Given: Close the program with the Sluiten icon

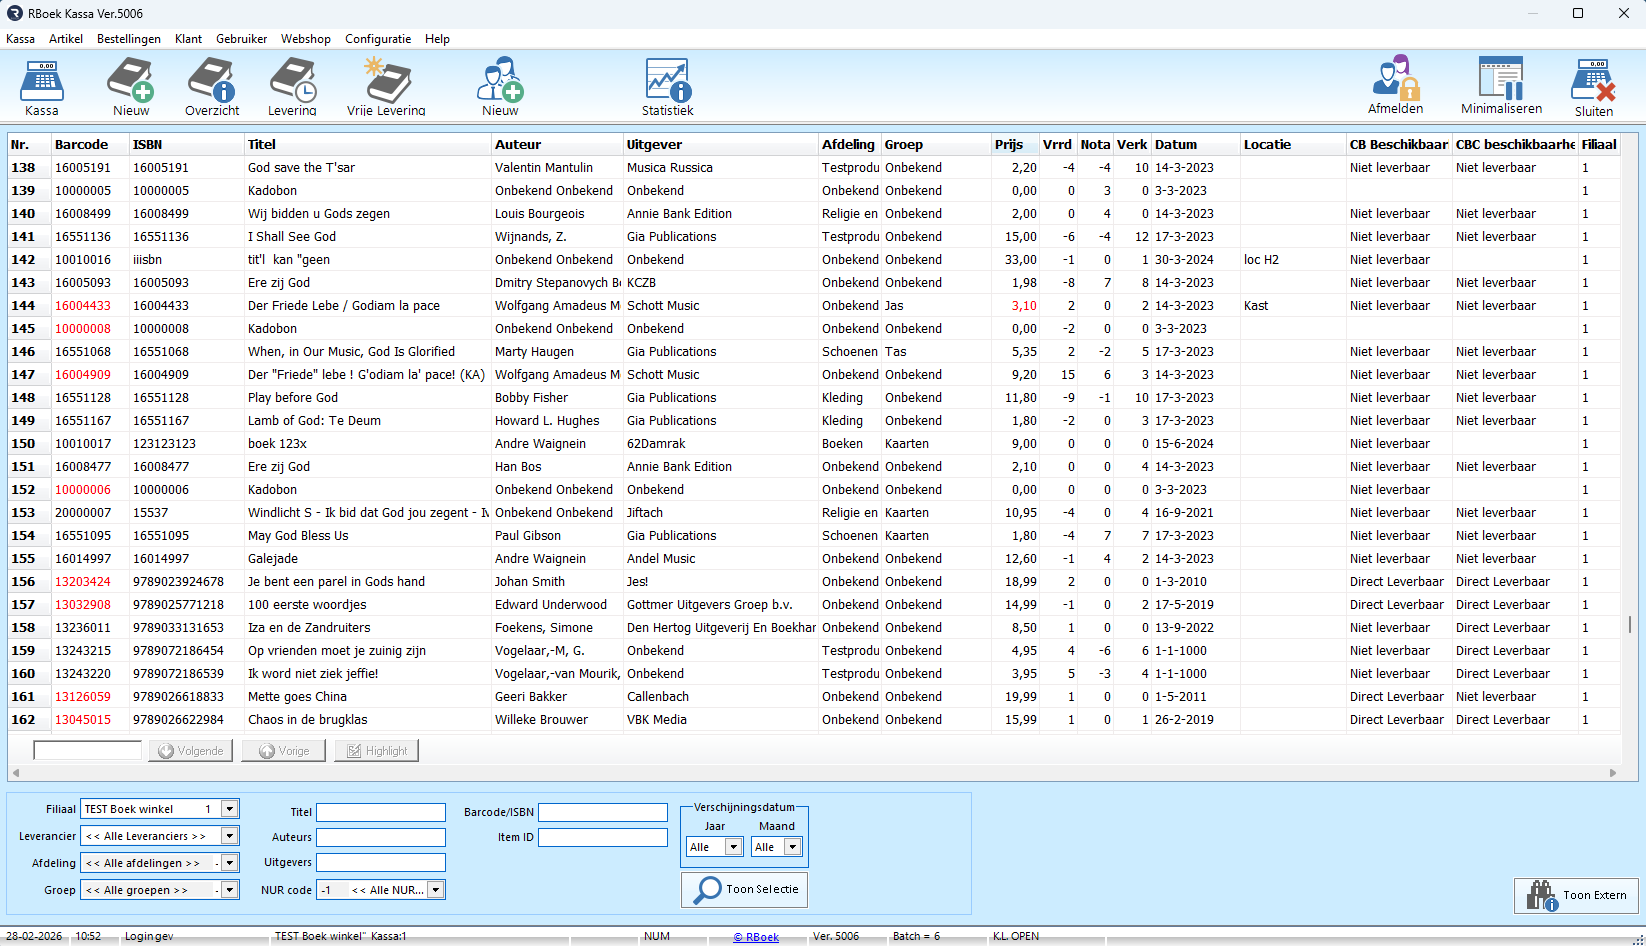Looking at the screenshot, I should click(1592, 87).
